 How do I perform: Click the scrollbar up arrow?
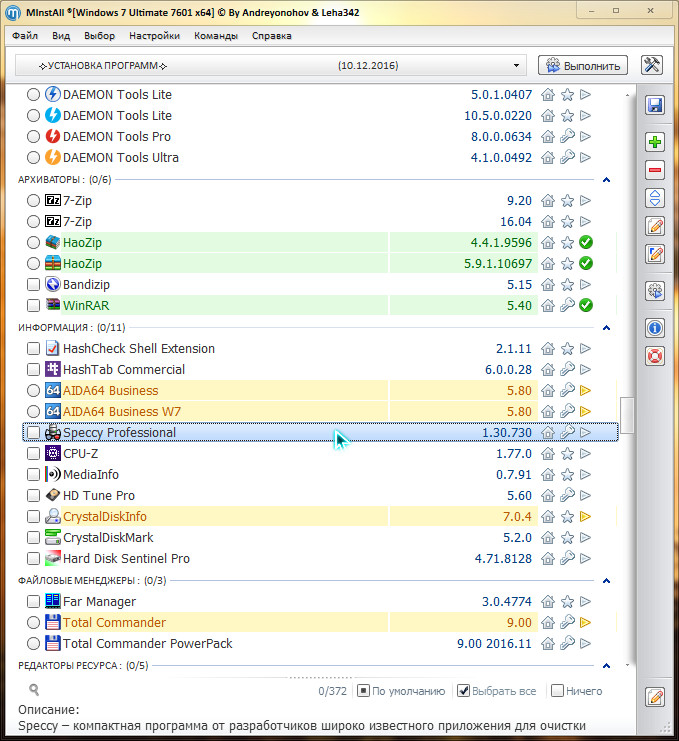click(627, 95)
